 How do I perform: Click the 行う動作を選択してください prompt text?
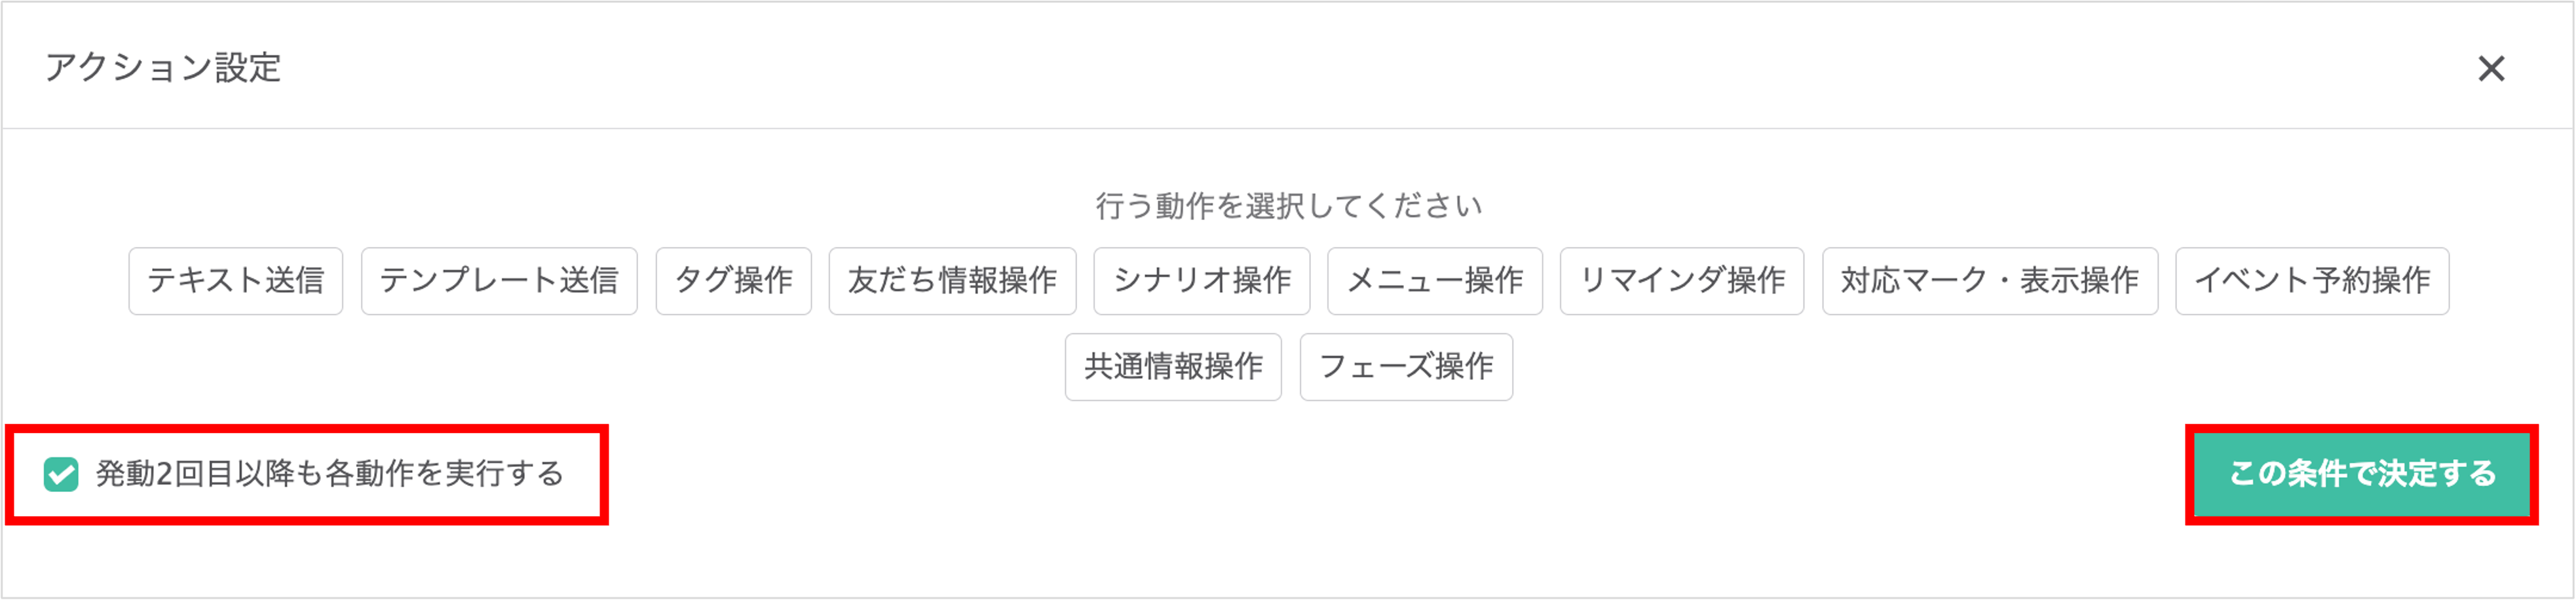(x=1288, y=206)
